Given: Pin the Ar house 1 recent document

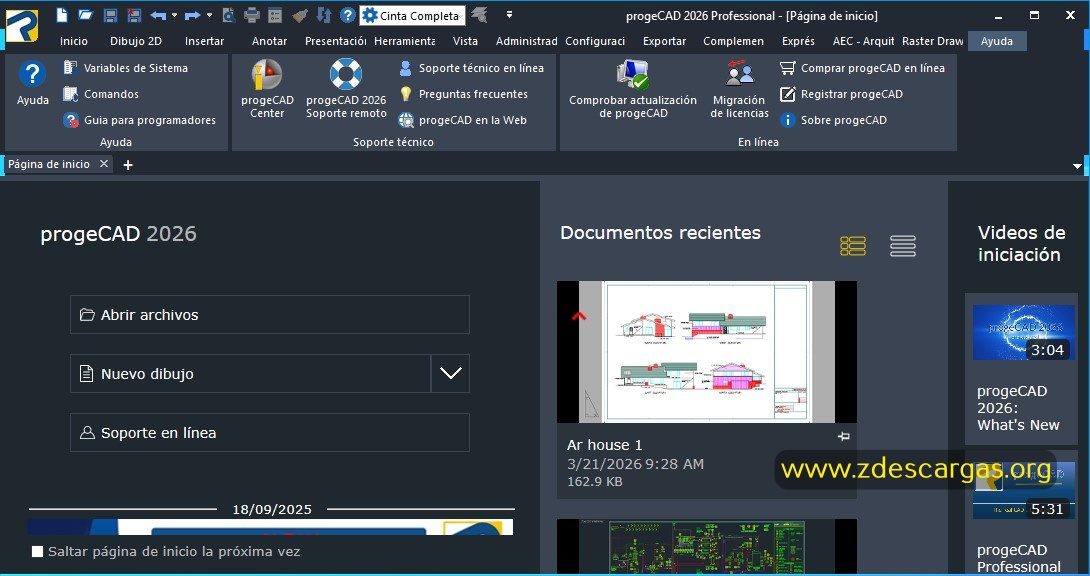Looking at the screenshot, I should (x=843, y=436).
